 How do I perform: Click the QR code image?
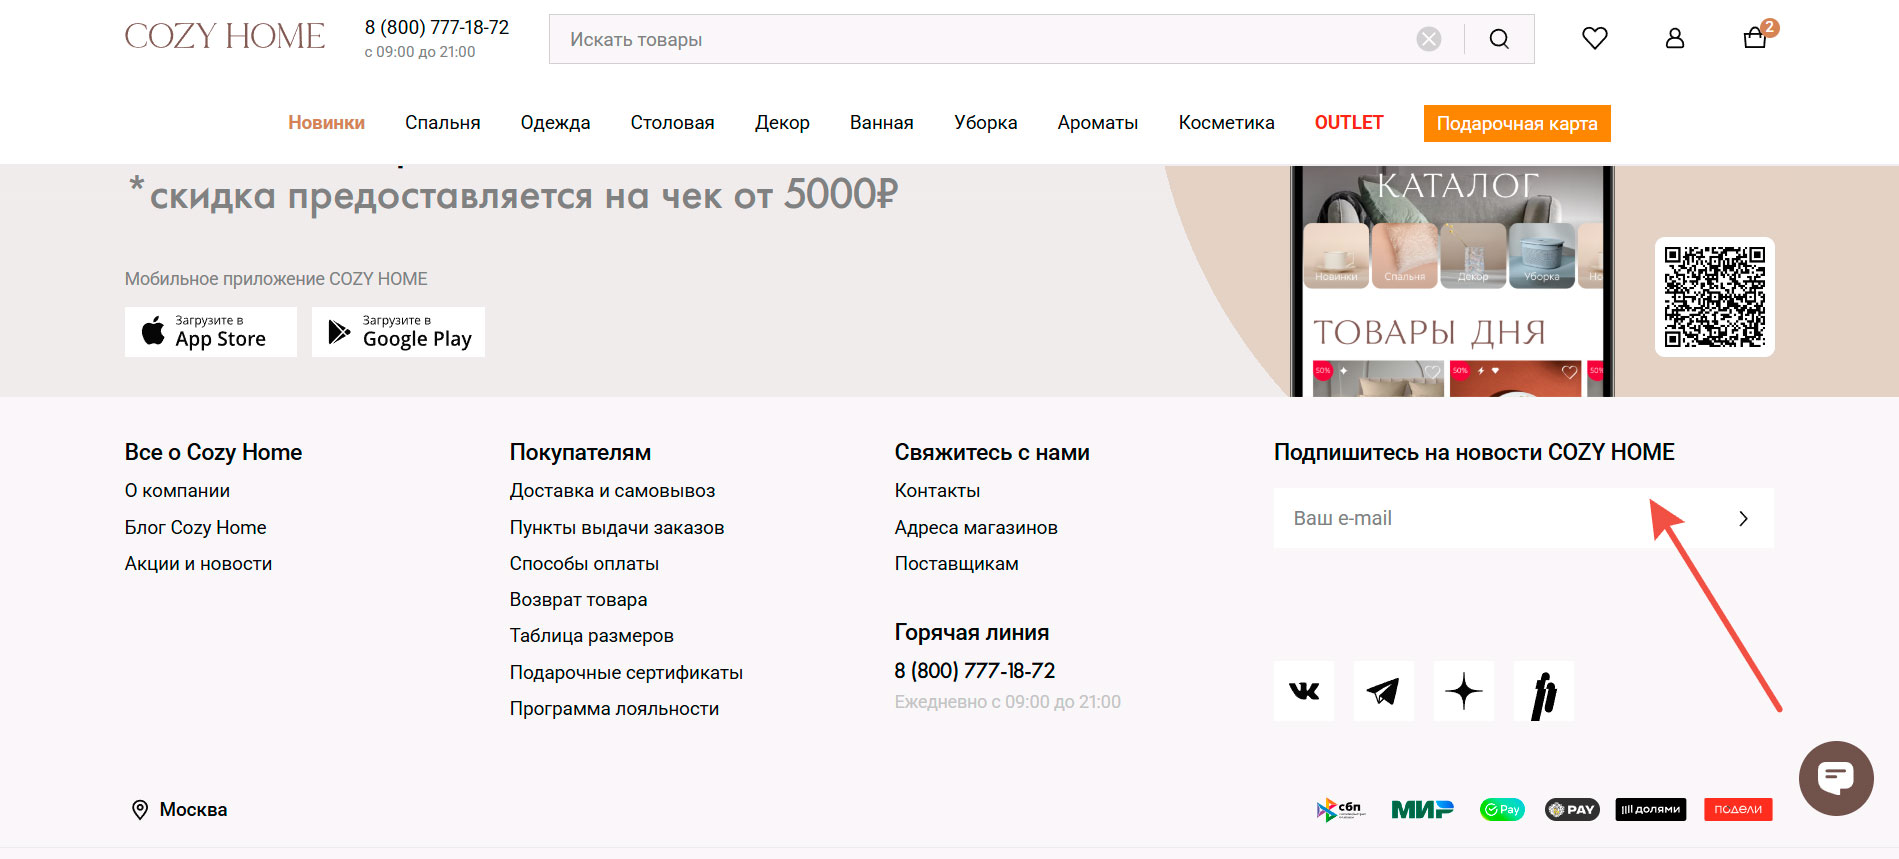[x=1715, y=297]
